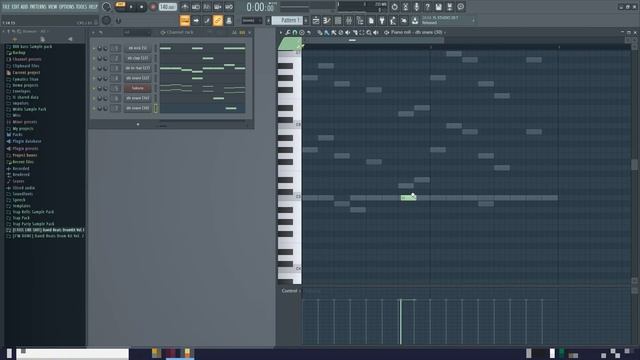
Task: Open the PATTERNS menu
Action: pos(38,7)
